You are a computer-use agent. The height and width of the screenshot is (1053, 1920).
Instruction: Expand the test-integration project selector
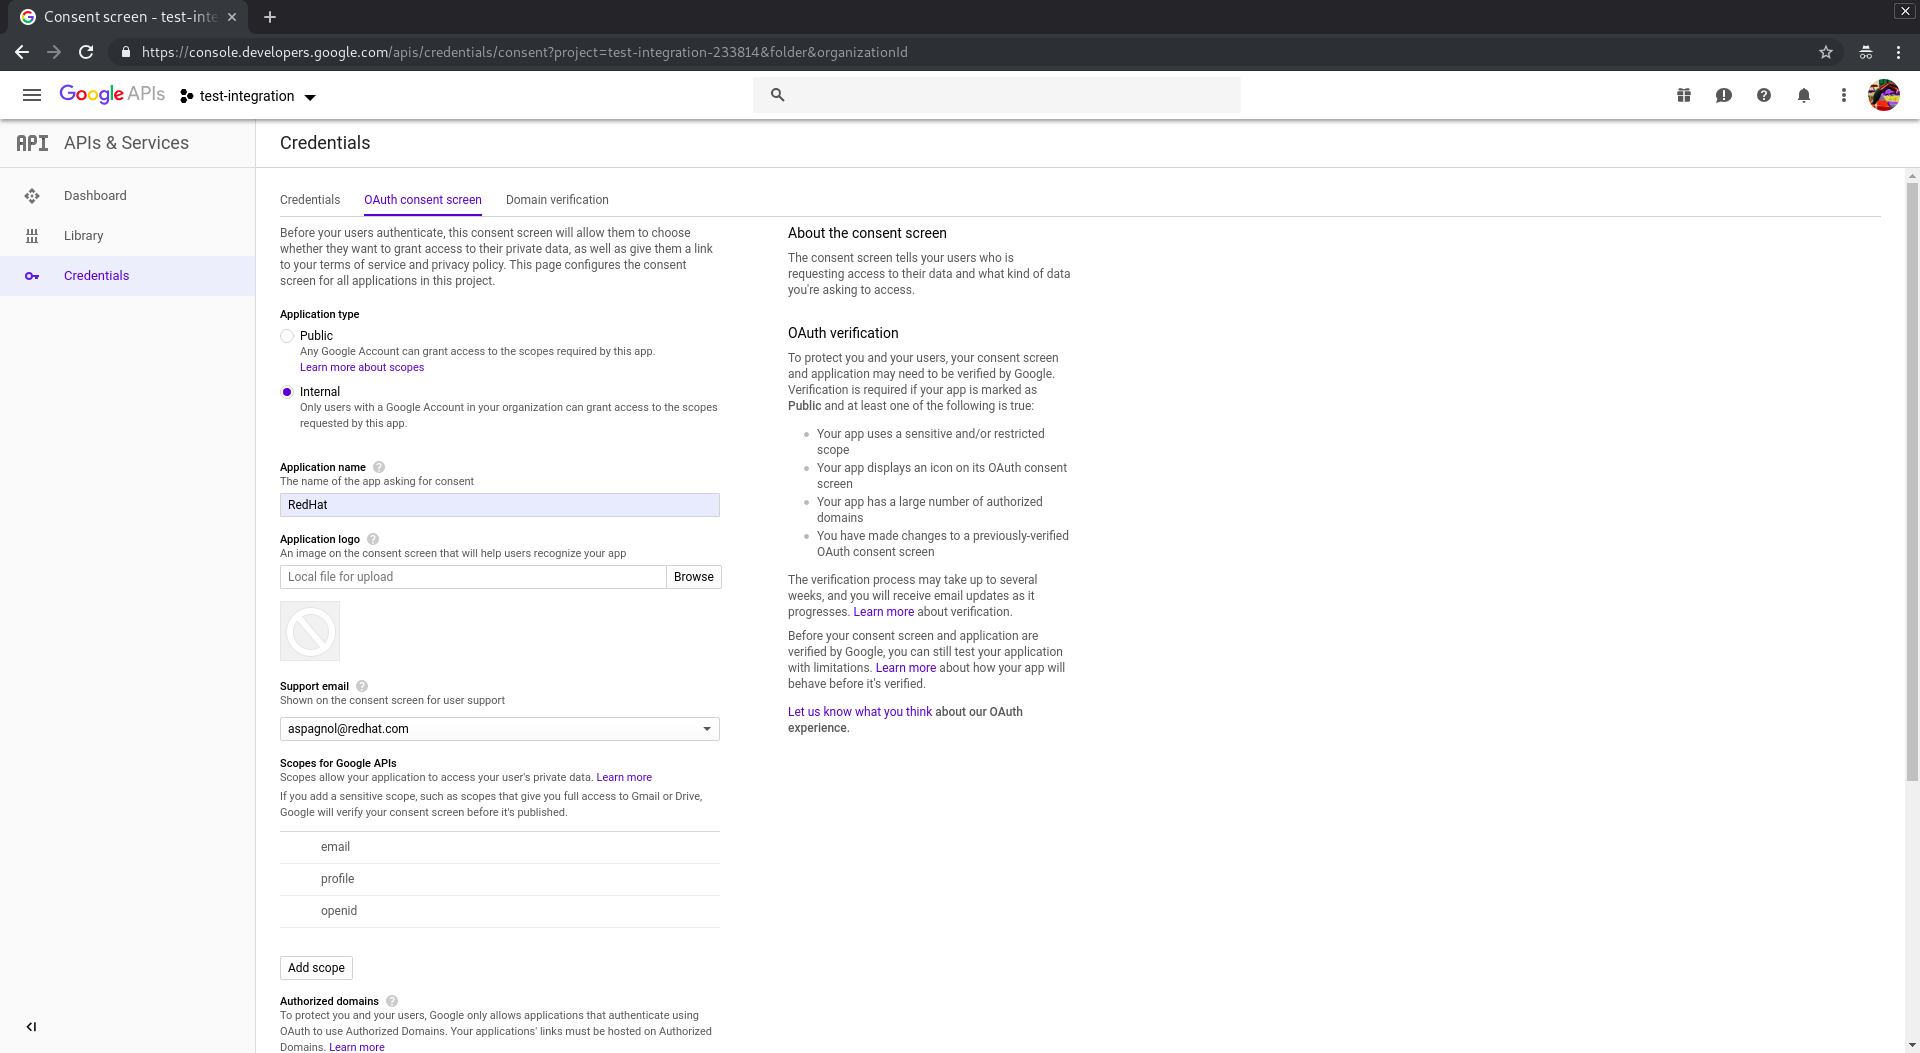pos(248,97)
